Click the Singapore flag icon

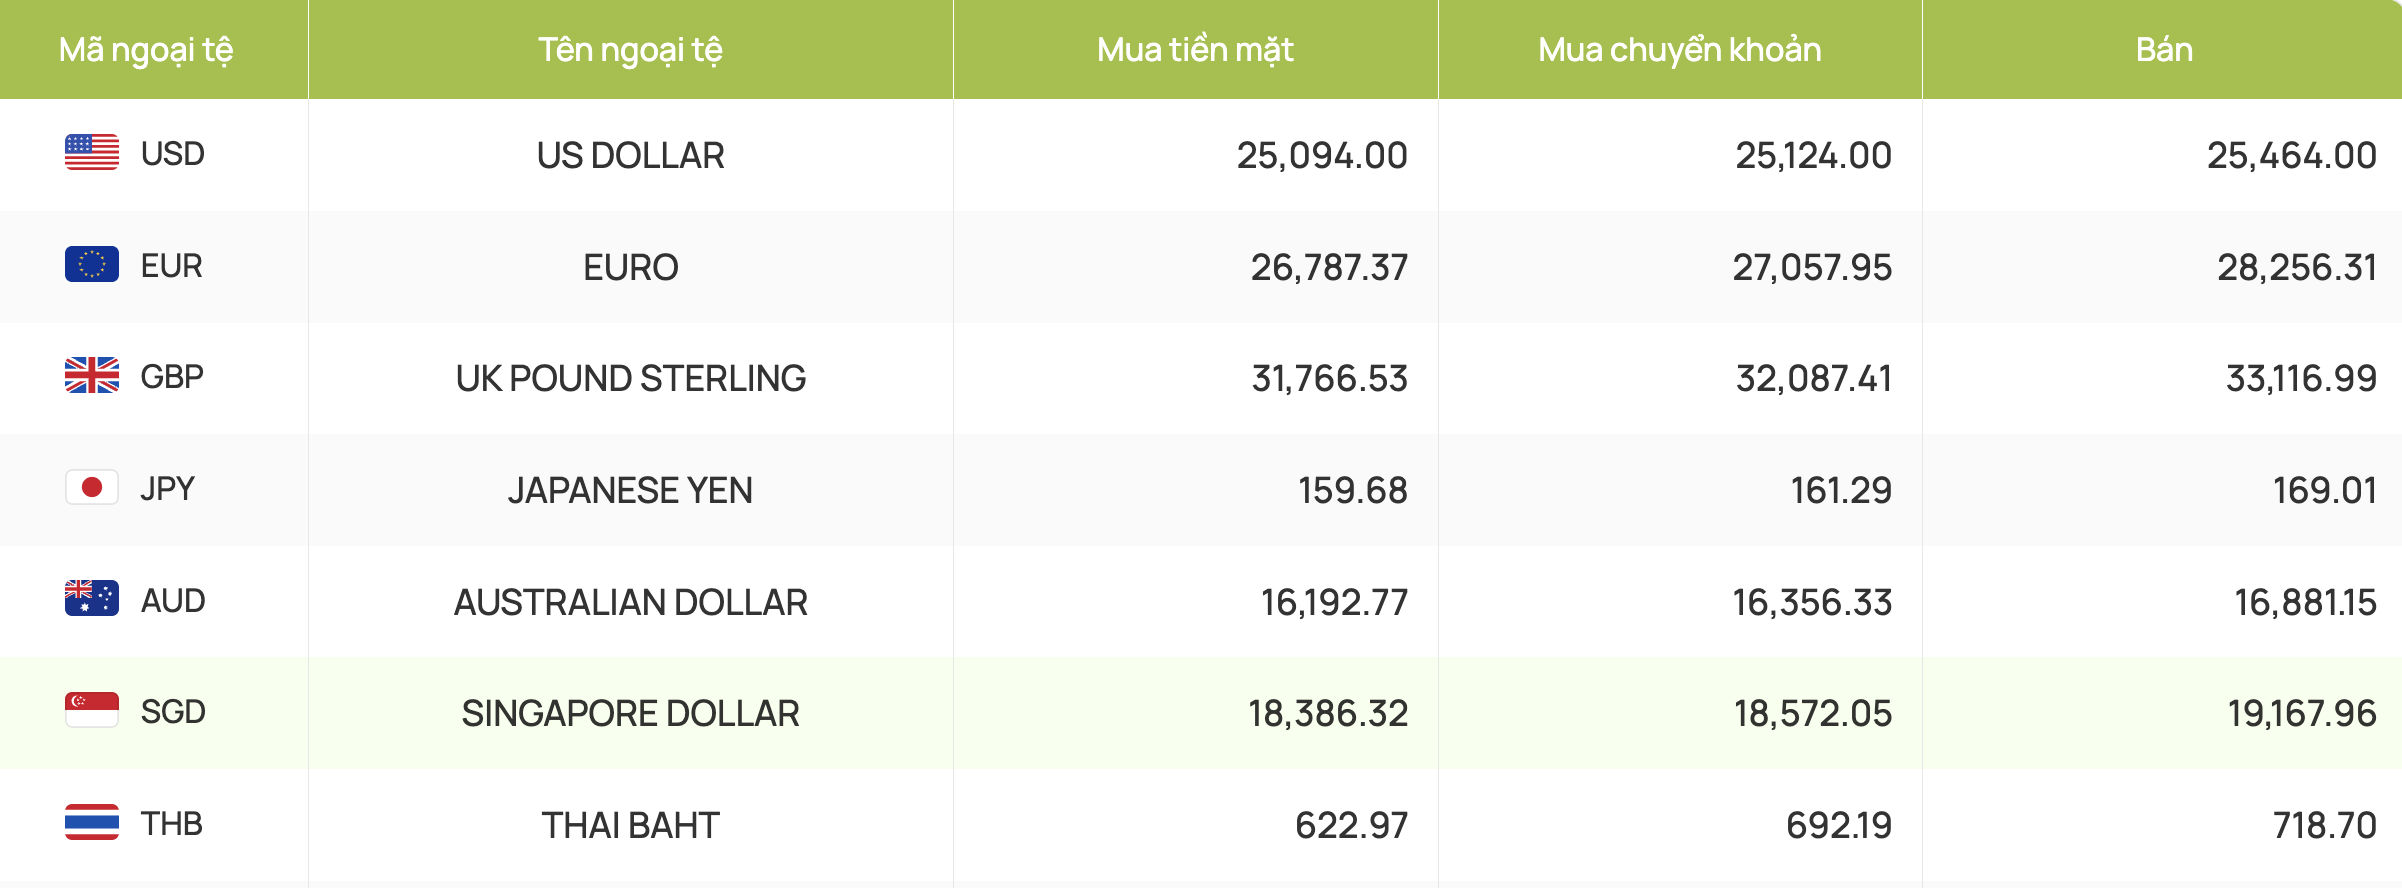click(92, 711)
